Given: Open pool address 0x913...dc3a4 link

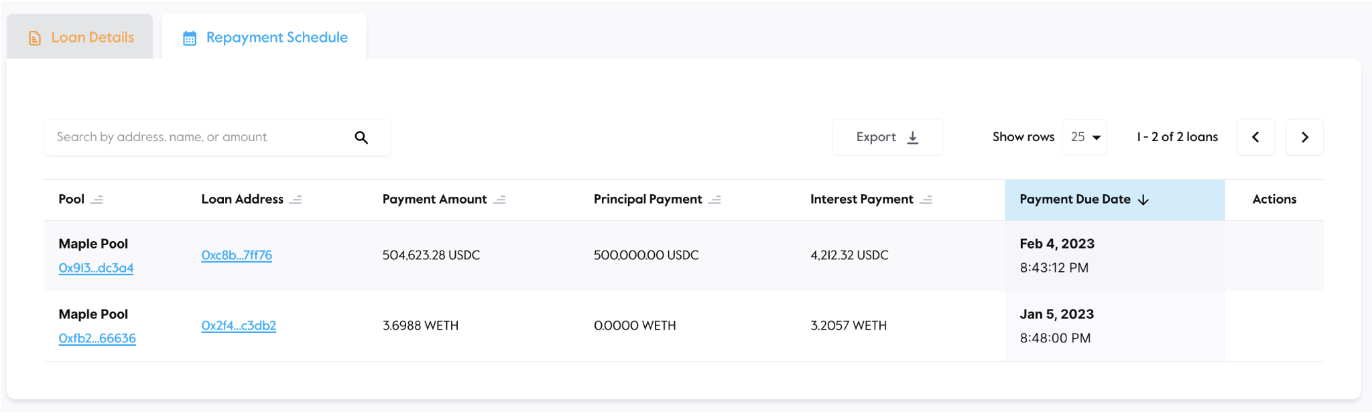Looking at the screenshot, I should point(96,268).
